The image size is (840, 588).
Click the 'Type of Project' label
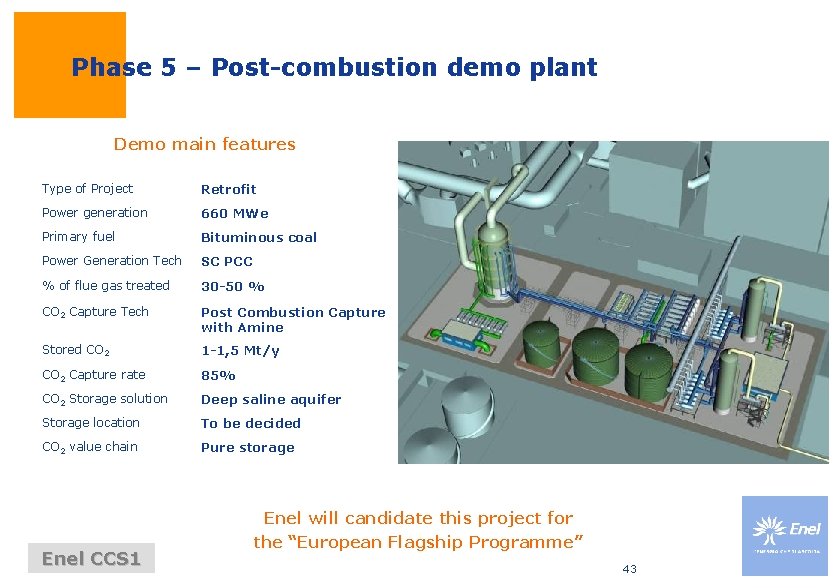coord(87,189)
